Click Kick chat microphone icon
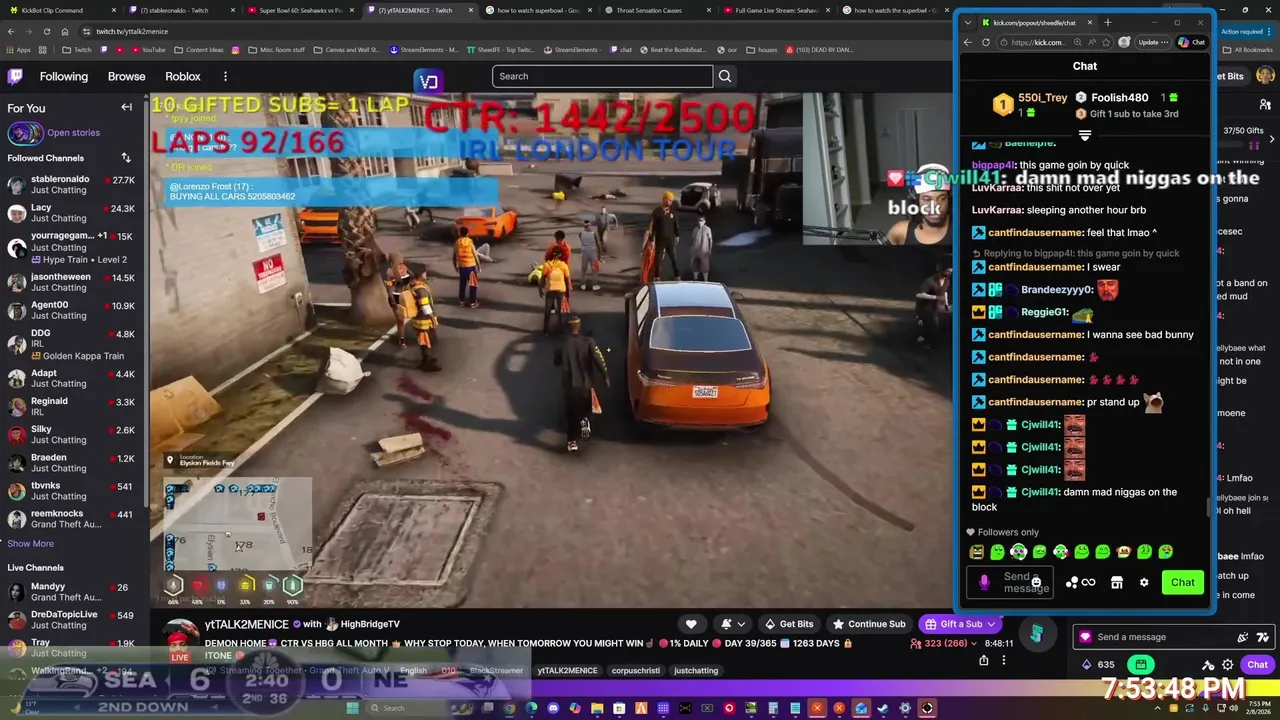The image size is (1280, 720). pos(984,582)
